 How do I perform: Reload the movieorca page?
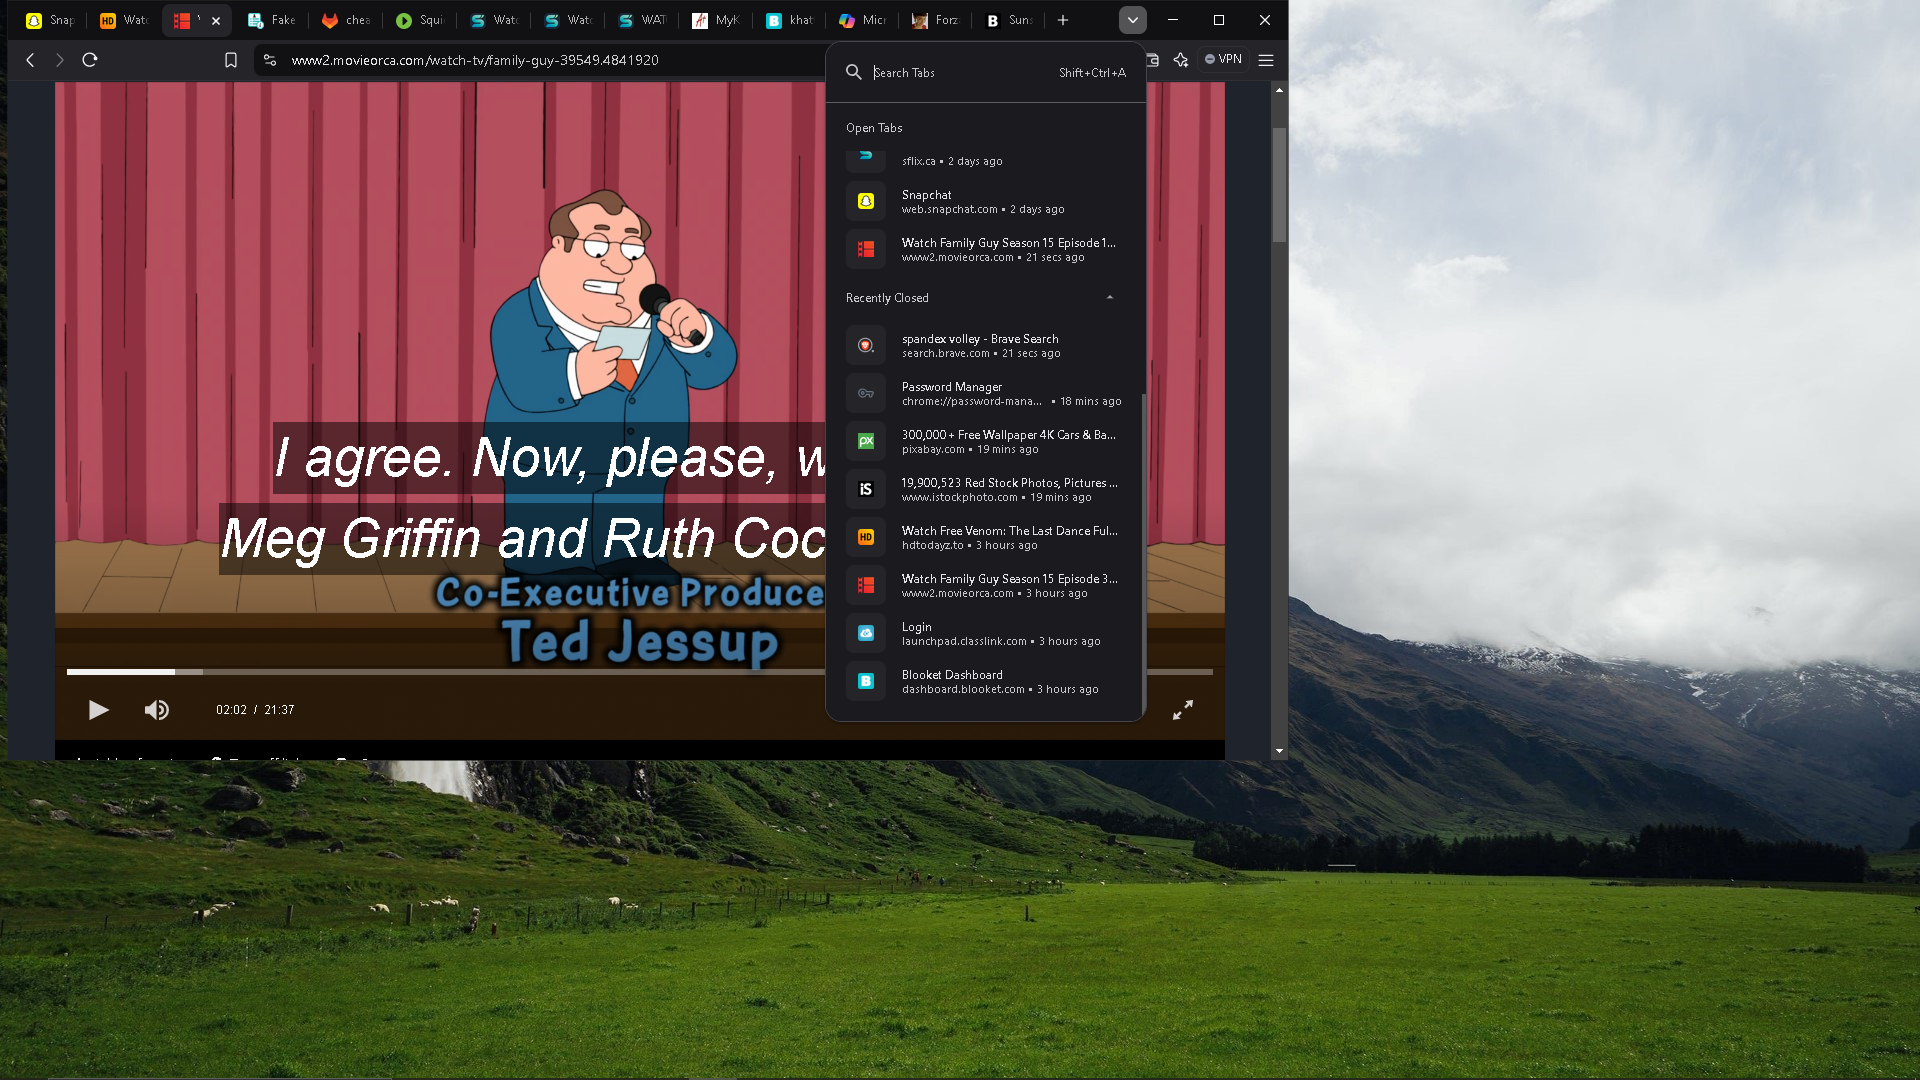coord(90,60)
